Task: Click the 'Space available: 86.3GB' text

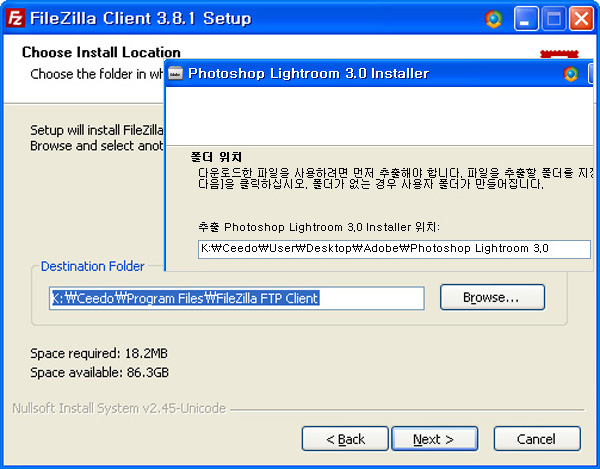Action: point(99,372)
